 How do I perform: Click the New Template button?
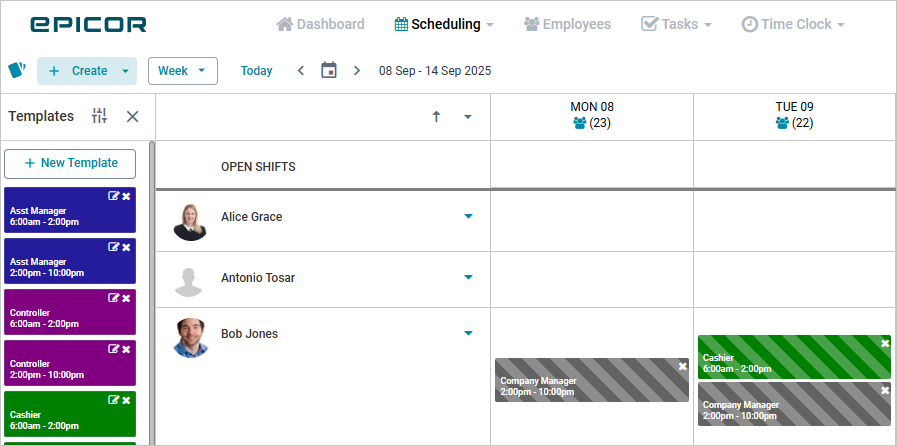(71, 163)
